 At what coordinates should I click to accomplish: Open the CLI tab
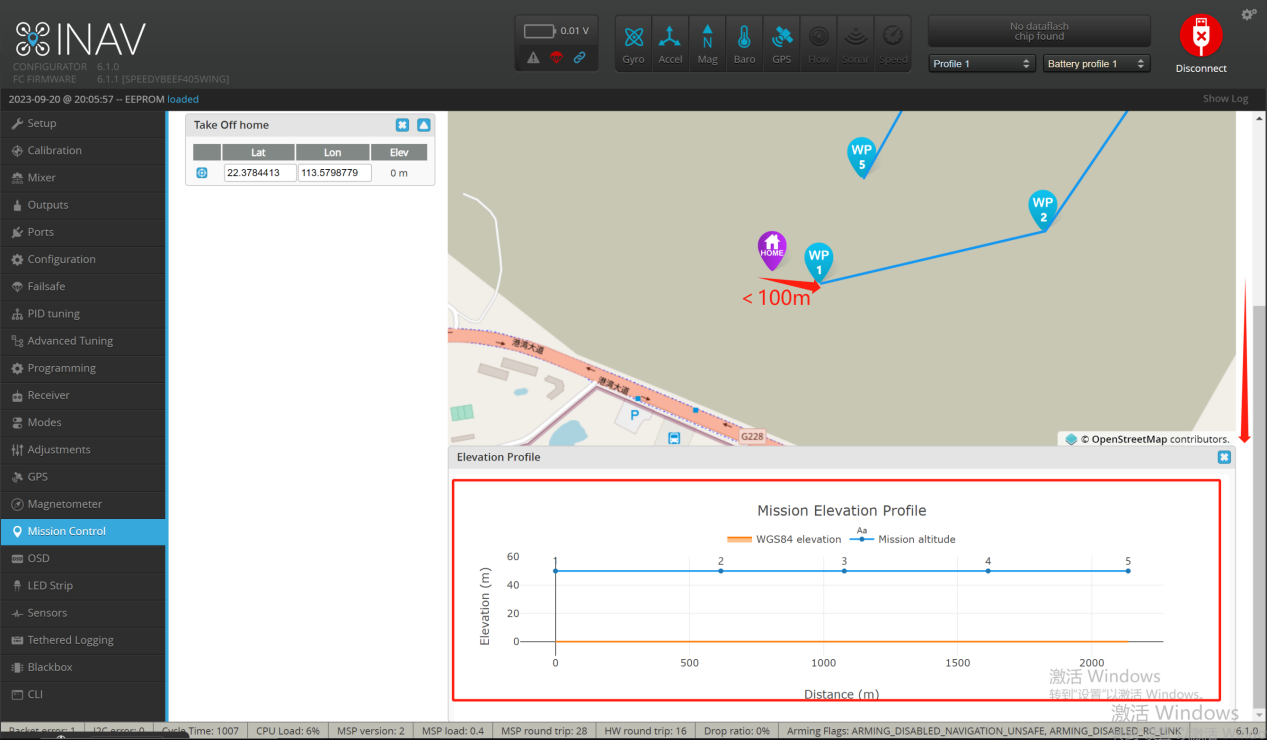(x=83, y=694)
